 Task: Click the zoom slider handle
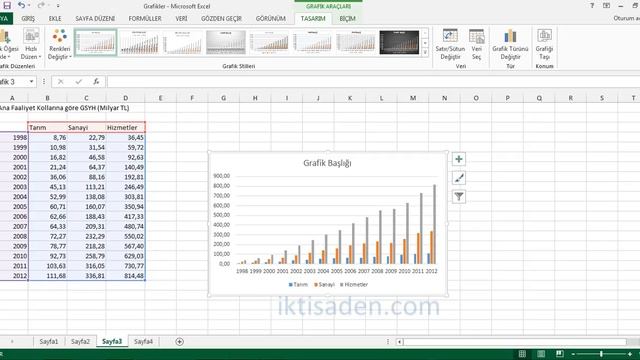click(601, 354)
